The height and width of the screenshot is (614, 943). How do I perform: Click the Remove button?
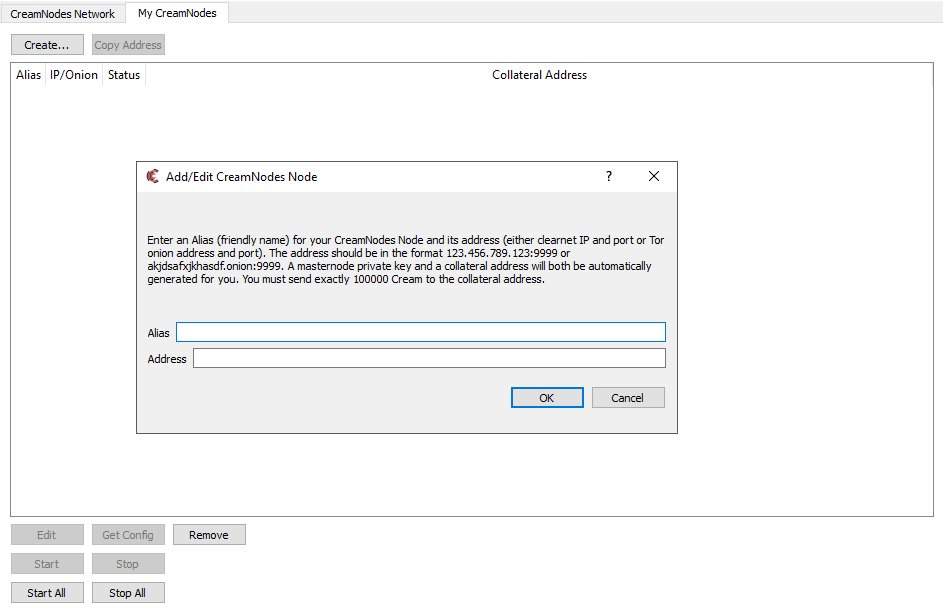click(209, 535)
